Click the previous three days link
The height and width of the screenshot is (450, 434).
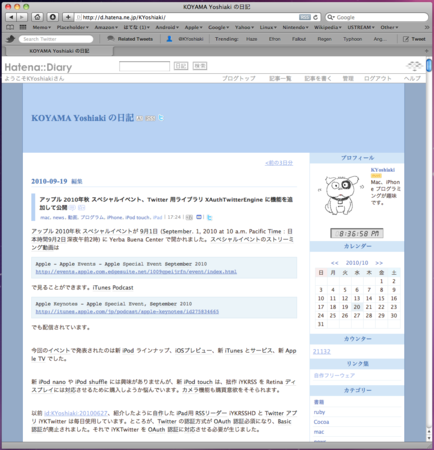click(x=279, y=163)
